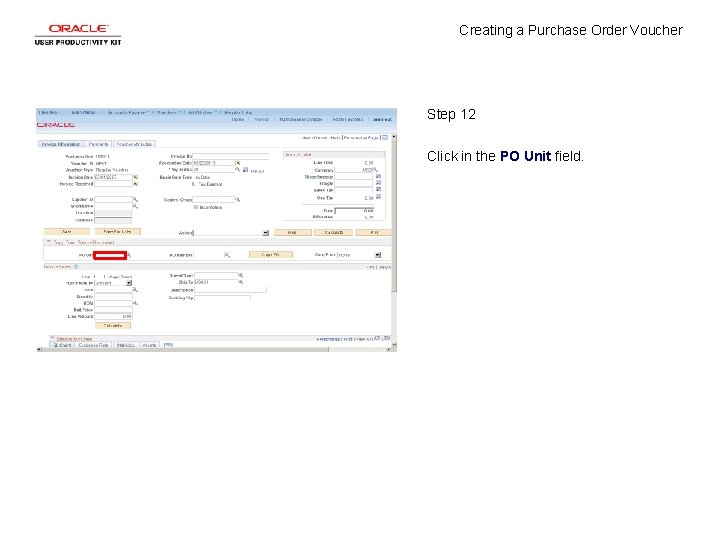Click in the Description field
Viewport: 720px width, 540px height.
click(230, 290)
